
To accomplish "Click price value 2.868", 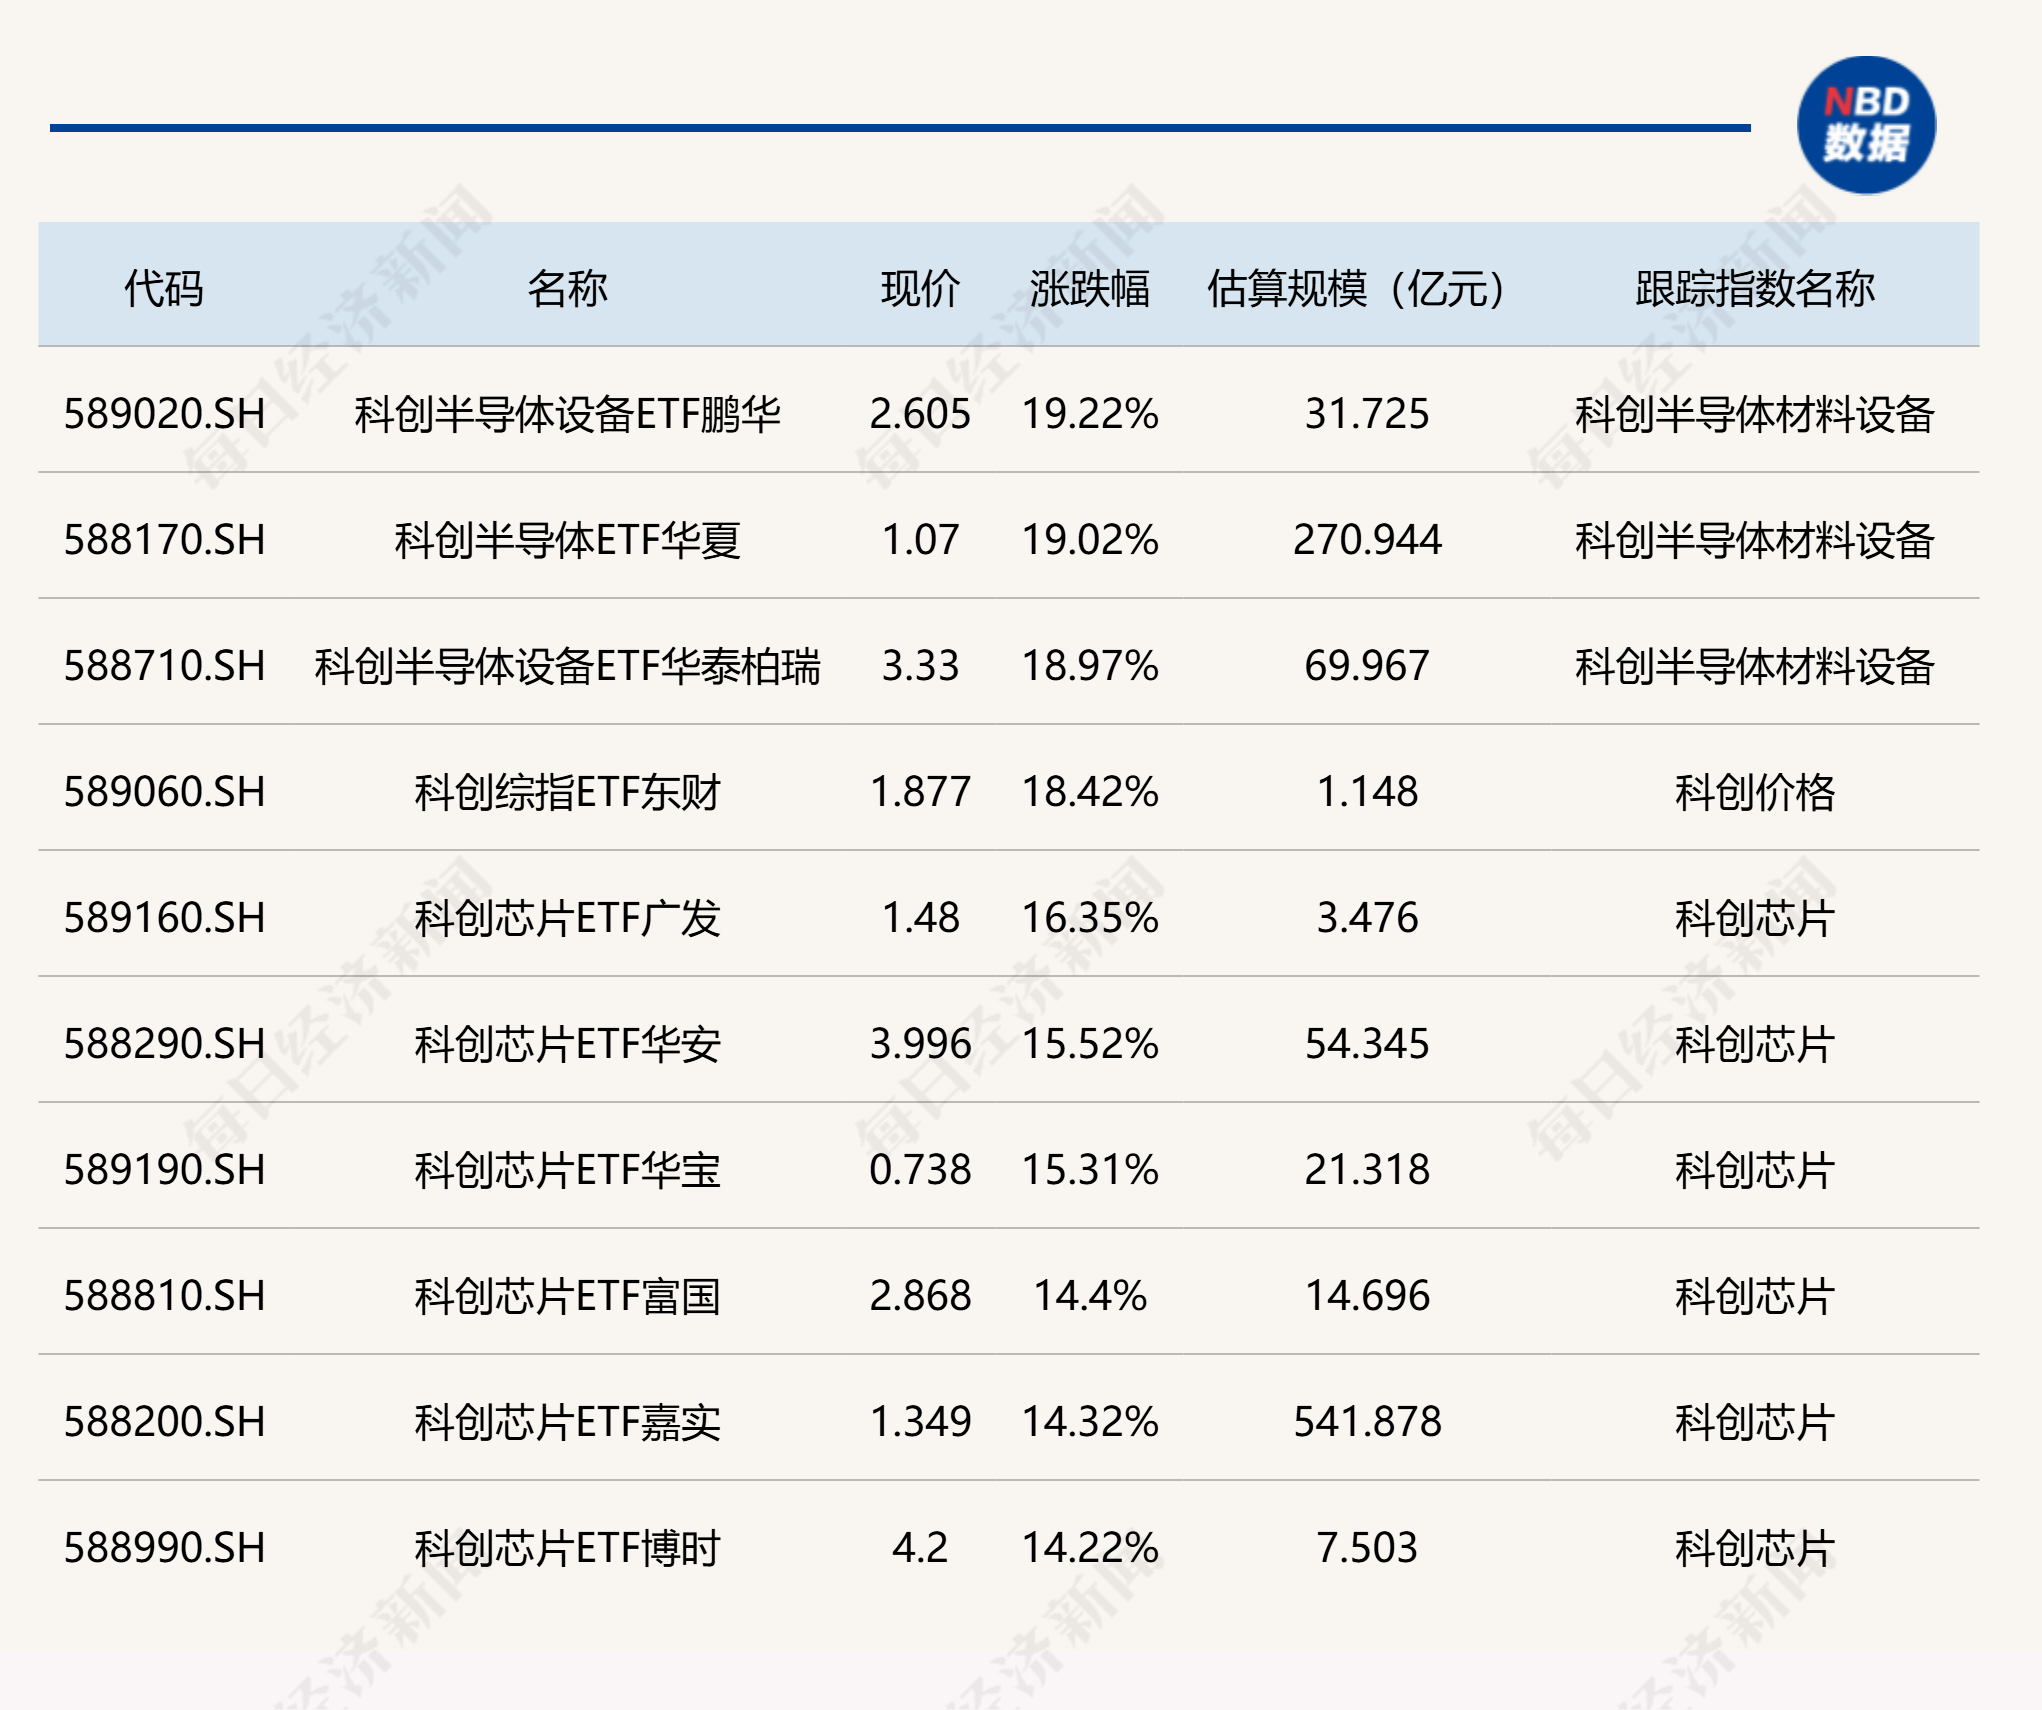I will tap(920, 1296).
